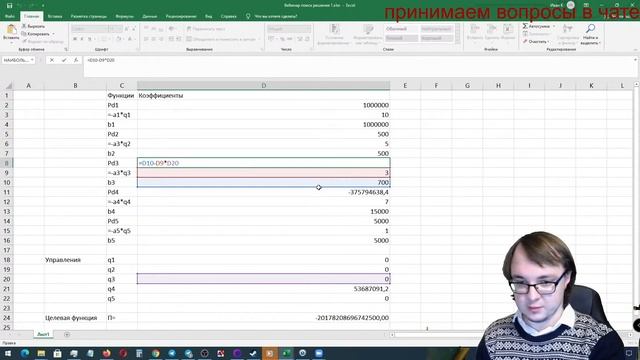Select cell D10 with value 700

click(264, 182)
